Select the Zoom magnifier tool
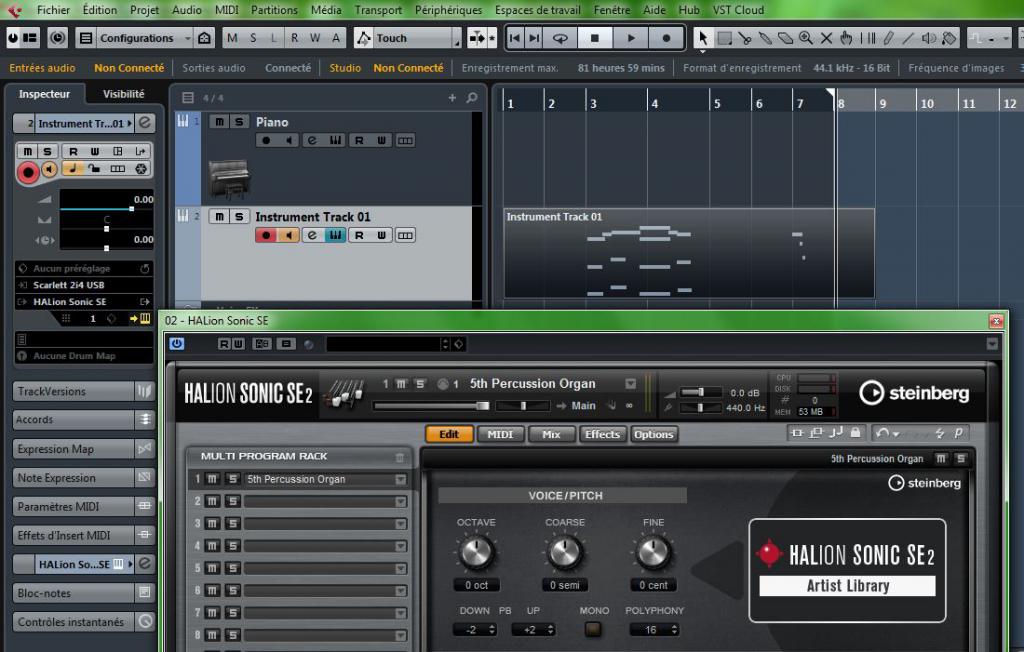 806,38
